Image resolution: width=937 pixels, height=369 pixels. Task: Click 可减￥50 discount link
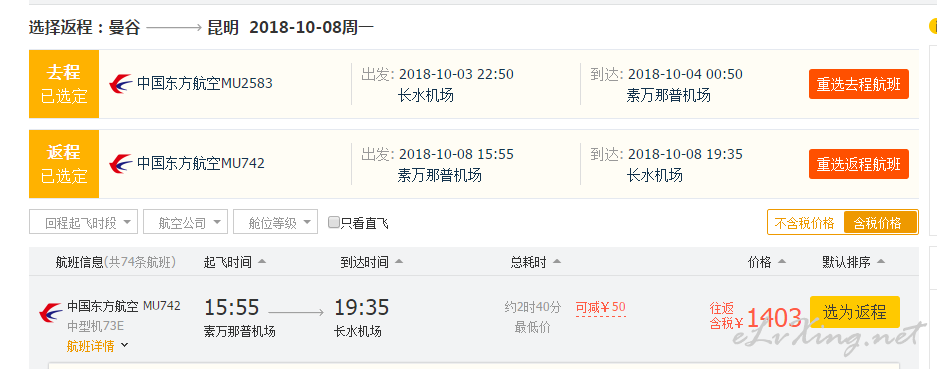pyautogui.click(x=601, y=307)
